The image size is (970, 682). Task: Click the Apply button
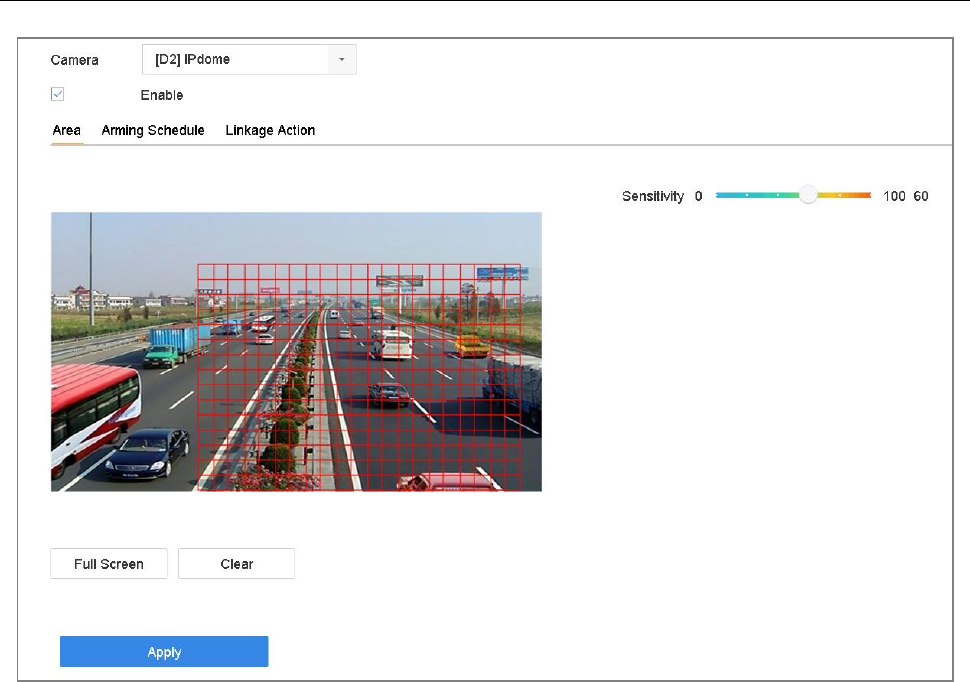(164, 652)
